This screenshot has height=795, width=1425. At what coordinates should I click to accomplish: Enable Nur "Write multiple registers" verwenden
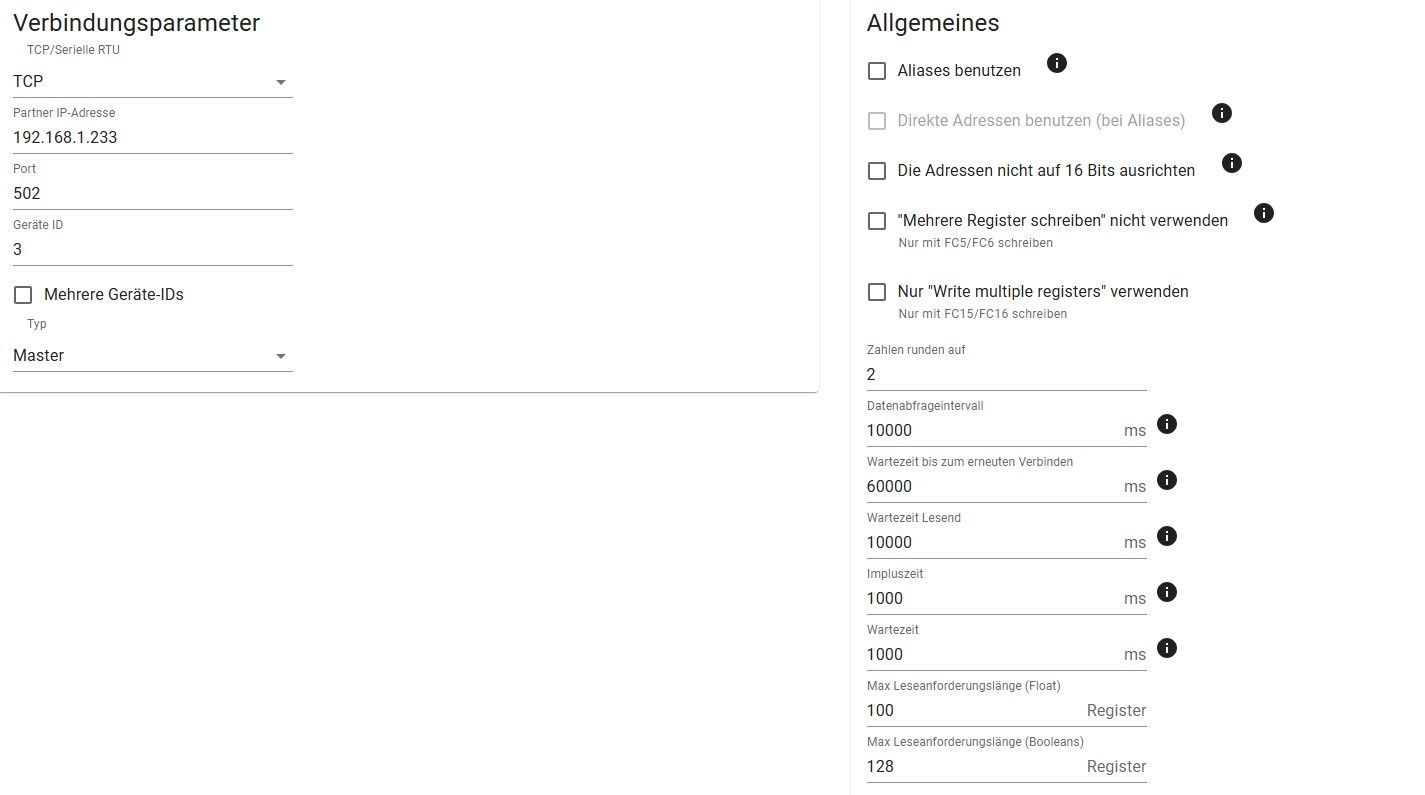[x=877, y=292]
